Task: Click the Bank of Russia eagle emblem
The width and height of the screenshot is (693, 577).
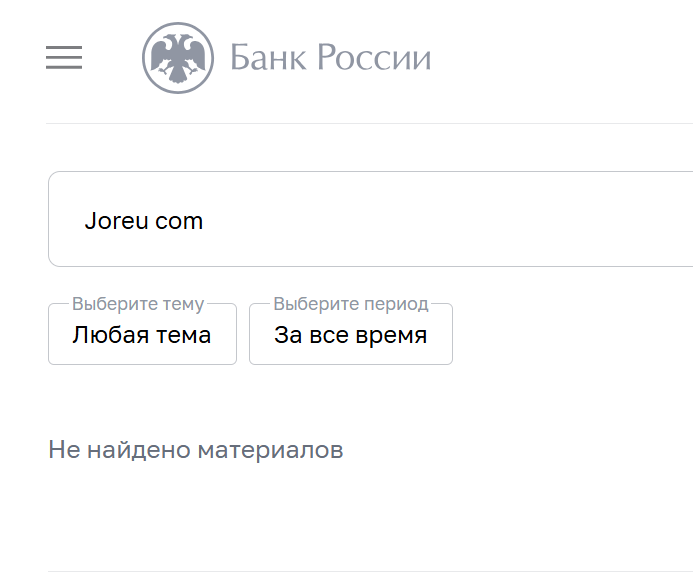Action: click(178, 58)
